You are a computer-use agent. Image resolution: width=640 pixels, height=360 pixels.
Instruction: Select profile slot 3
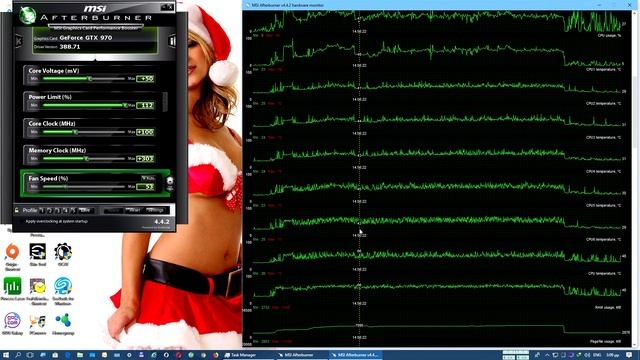pyautogui.click(x=57, y=210)
